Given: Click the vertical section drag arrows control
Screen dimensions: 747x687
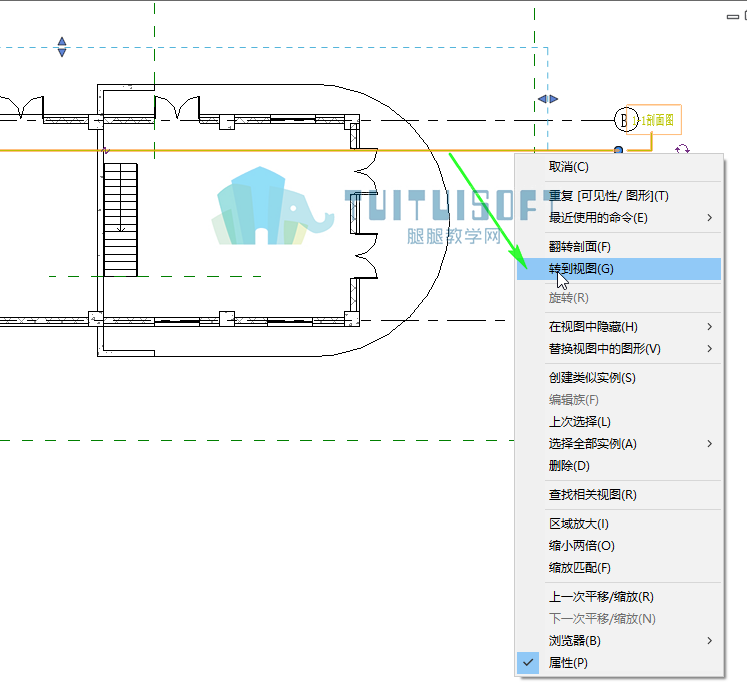Looking at the screenshot, I should click(62, 47).
